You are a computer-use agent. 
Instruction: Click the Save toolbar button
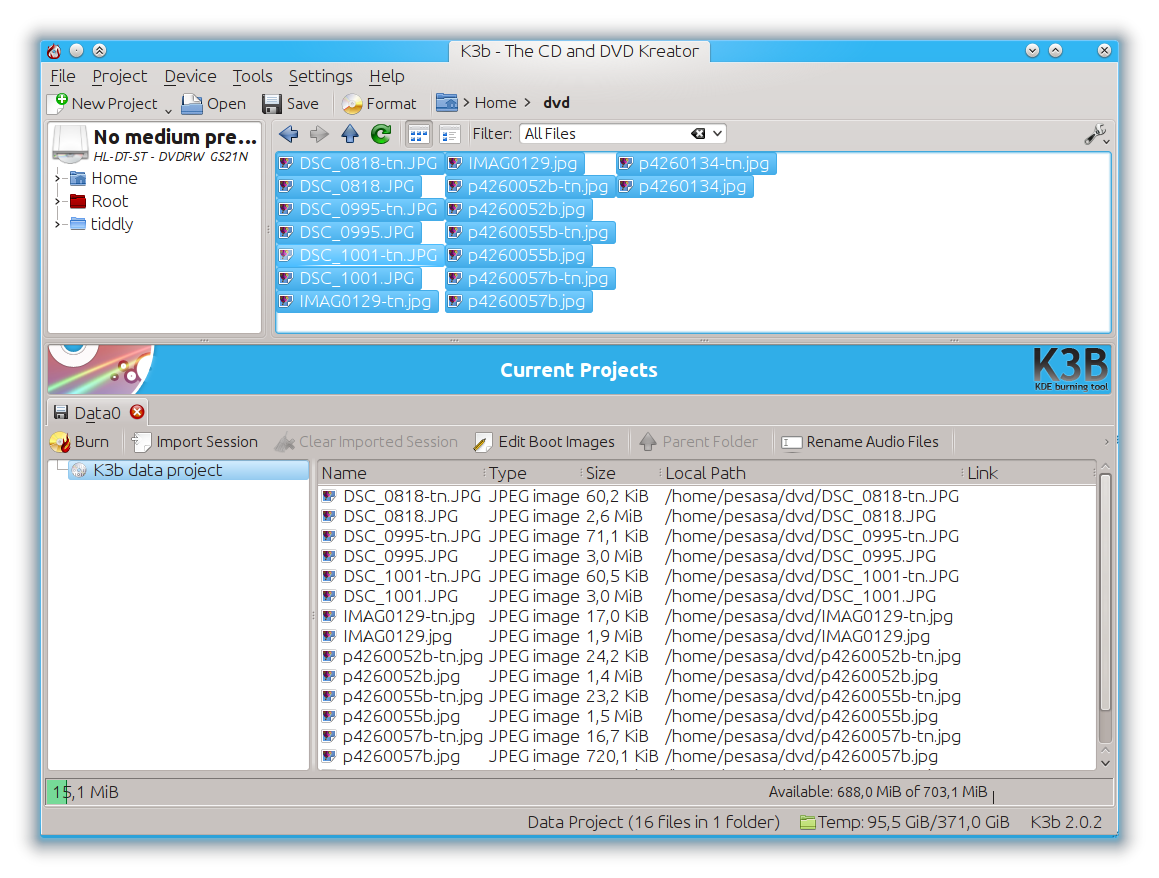(290, 103)
